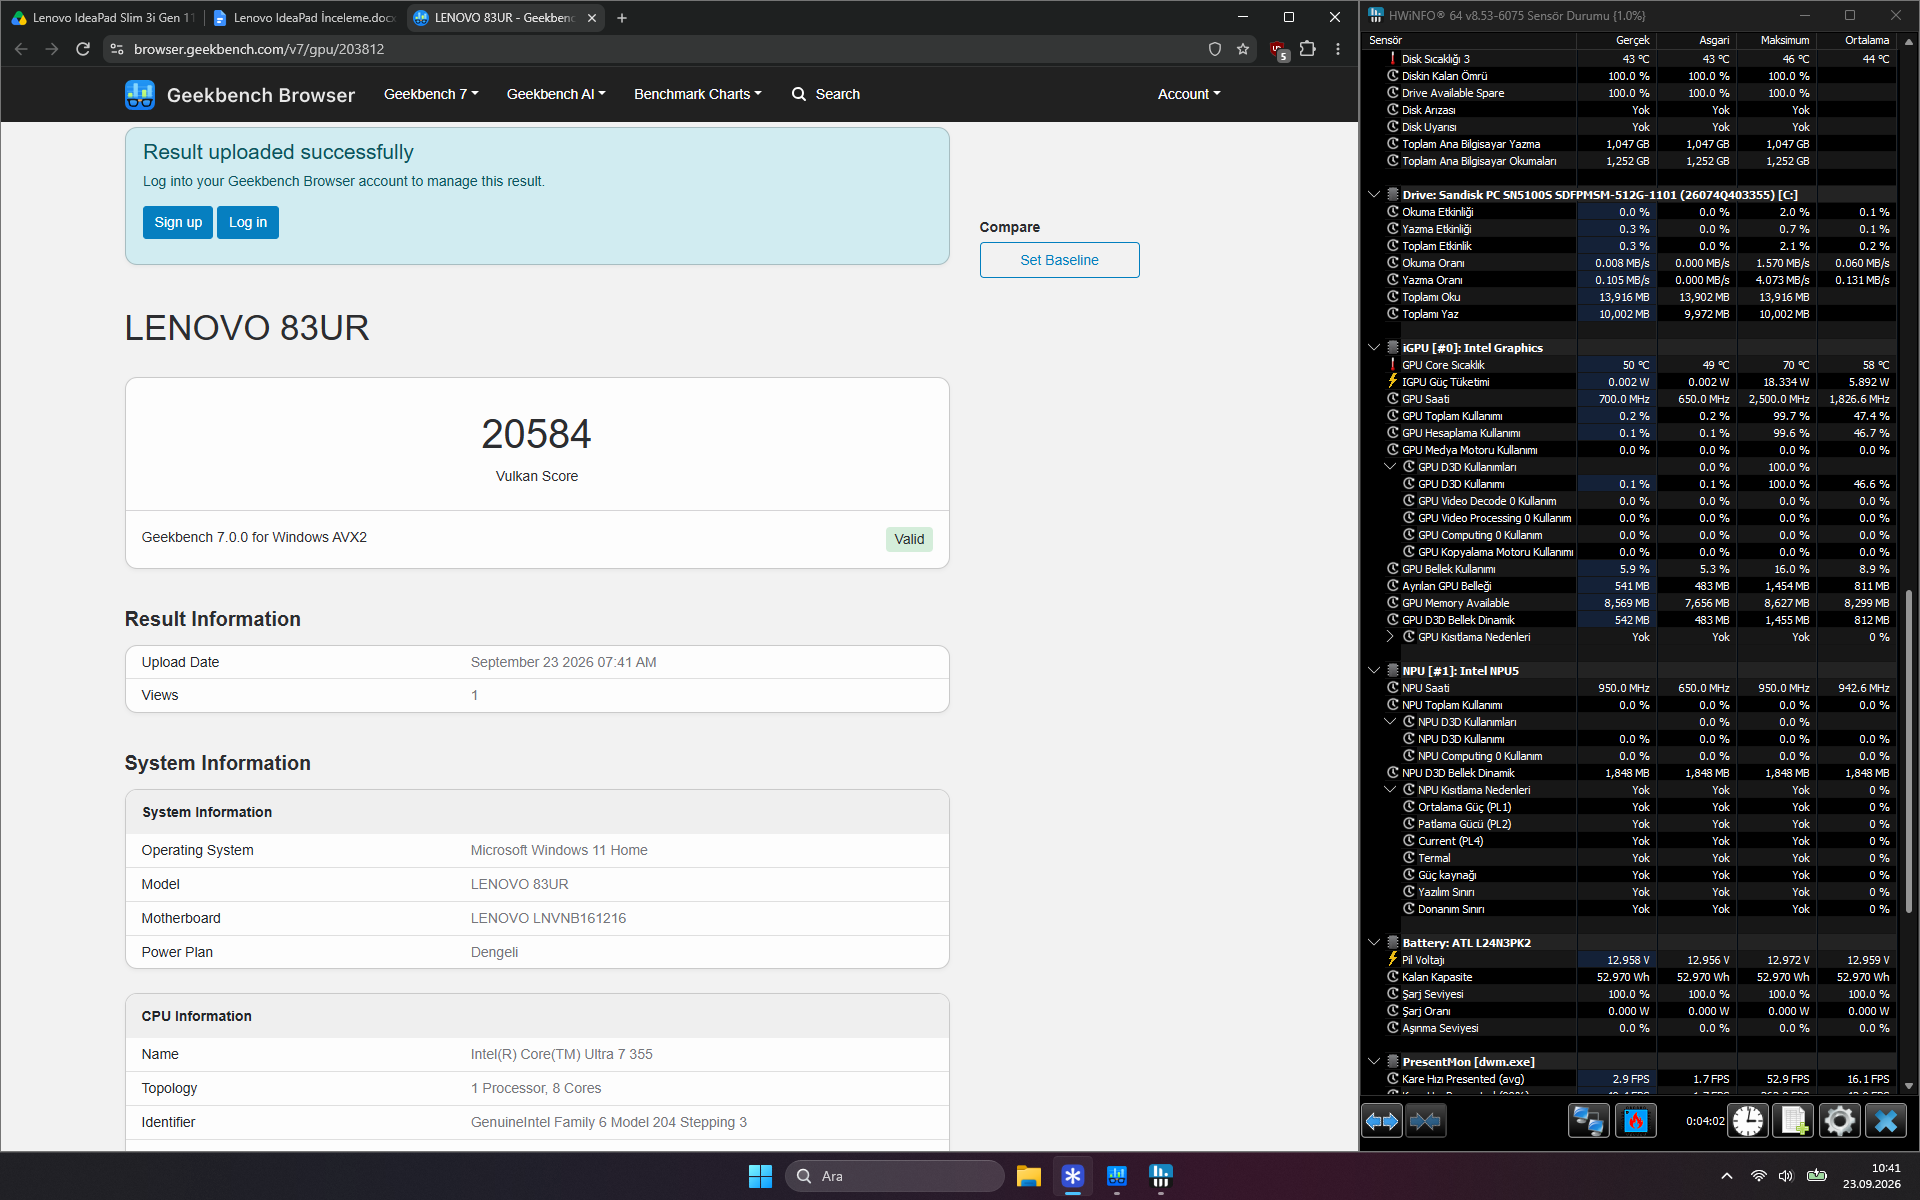Viewport: 1920px width, 1200px height.
Task: Open the Geekbench 7 dropdown menu
Action: coord(431,94)
